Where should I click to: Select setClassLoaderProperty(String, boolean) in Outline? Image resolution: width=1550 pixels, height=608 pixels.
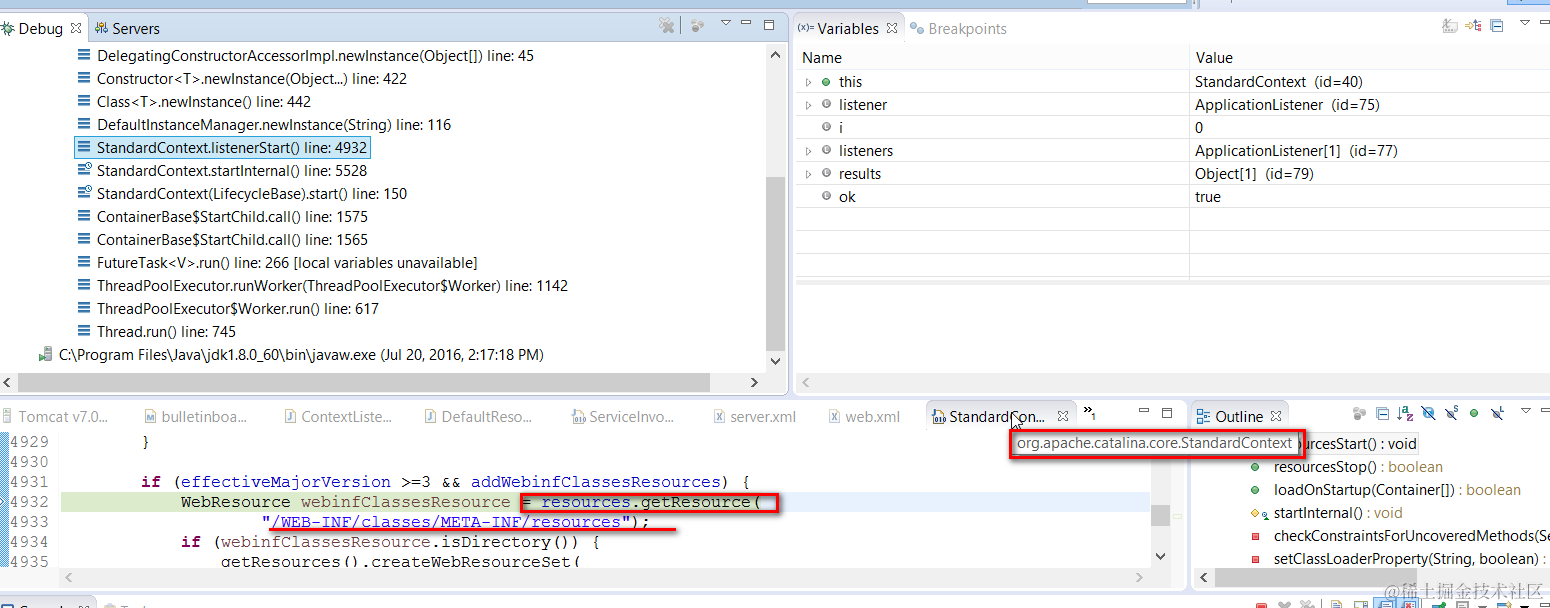[x=1399, y=559]
